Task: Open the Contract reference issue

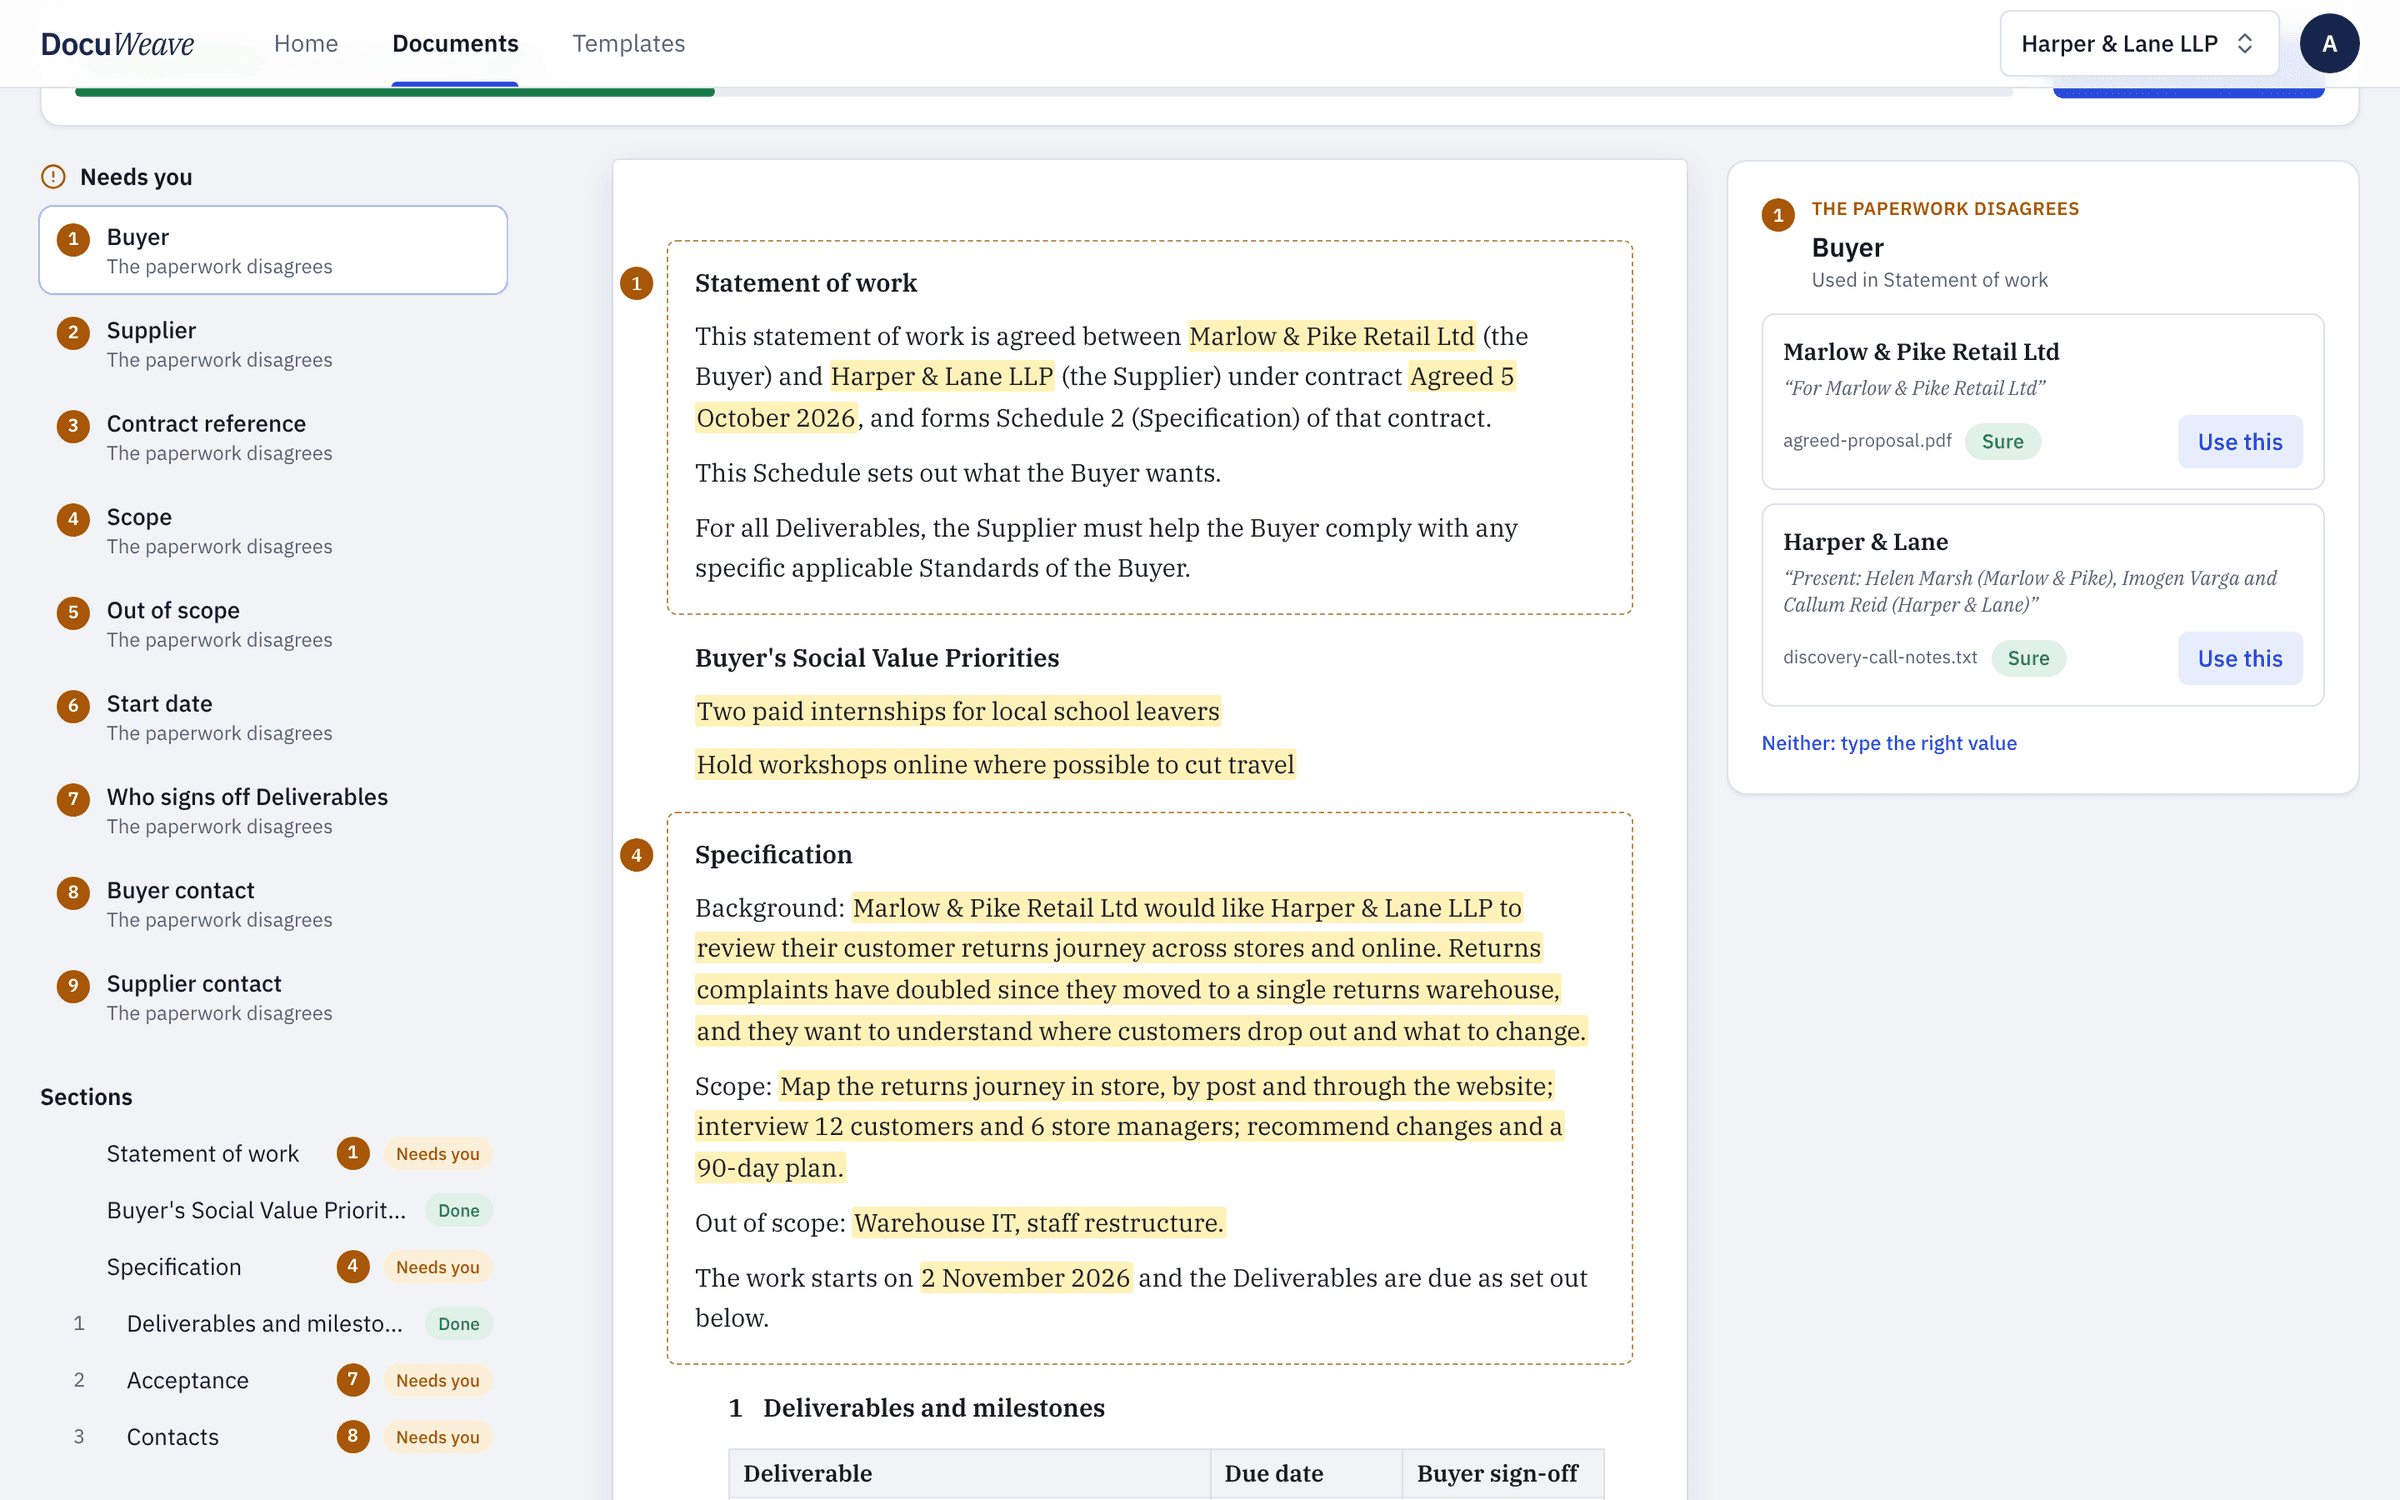Action: coord(273,437)
